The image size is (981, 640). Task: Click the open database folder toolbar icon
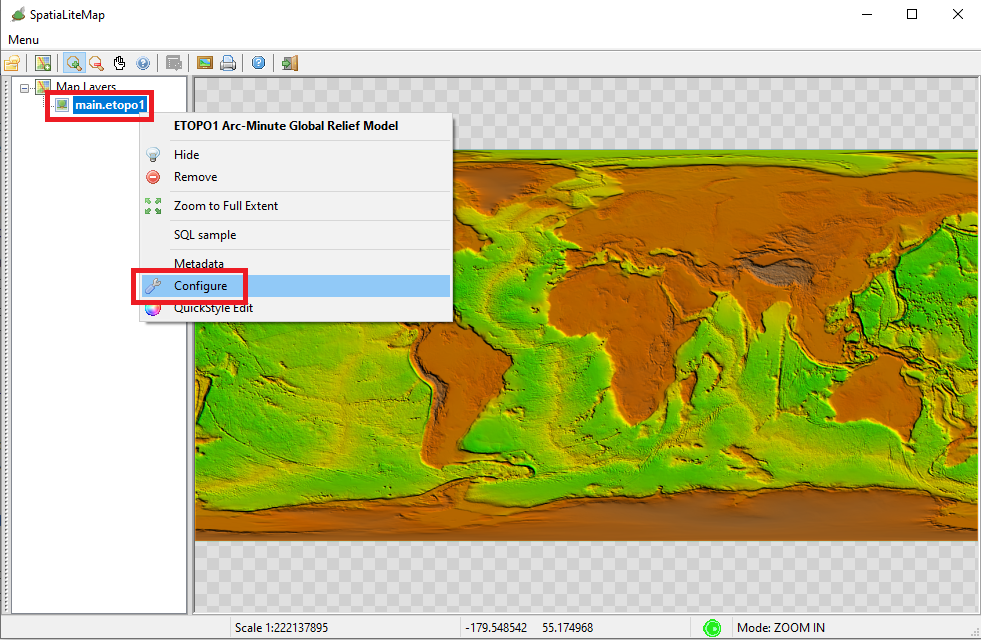(13, 63)
